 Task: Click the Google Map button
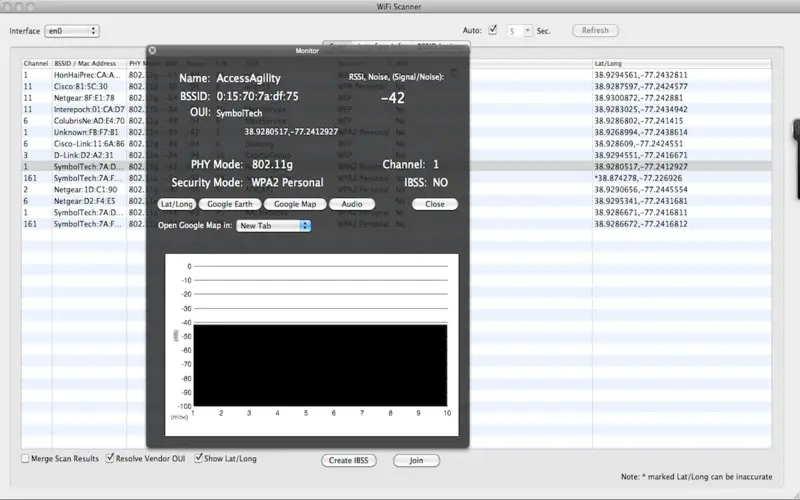(x=295, y=204)
